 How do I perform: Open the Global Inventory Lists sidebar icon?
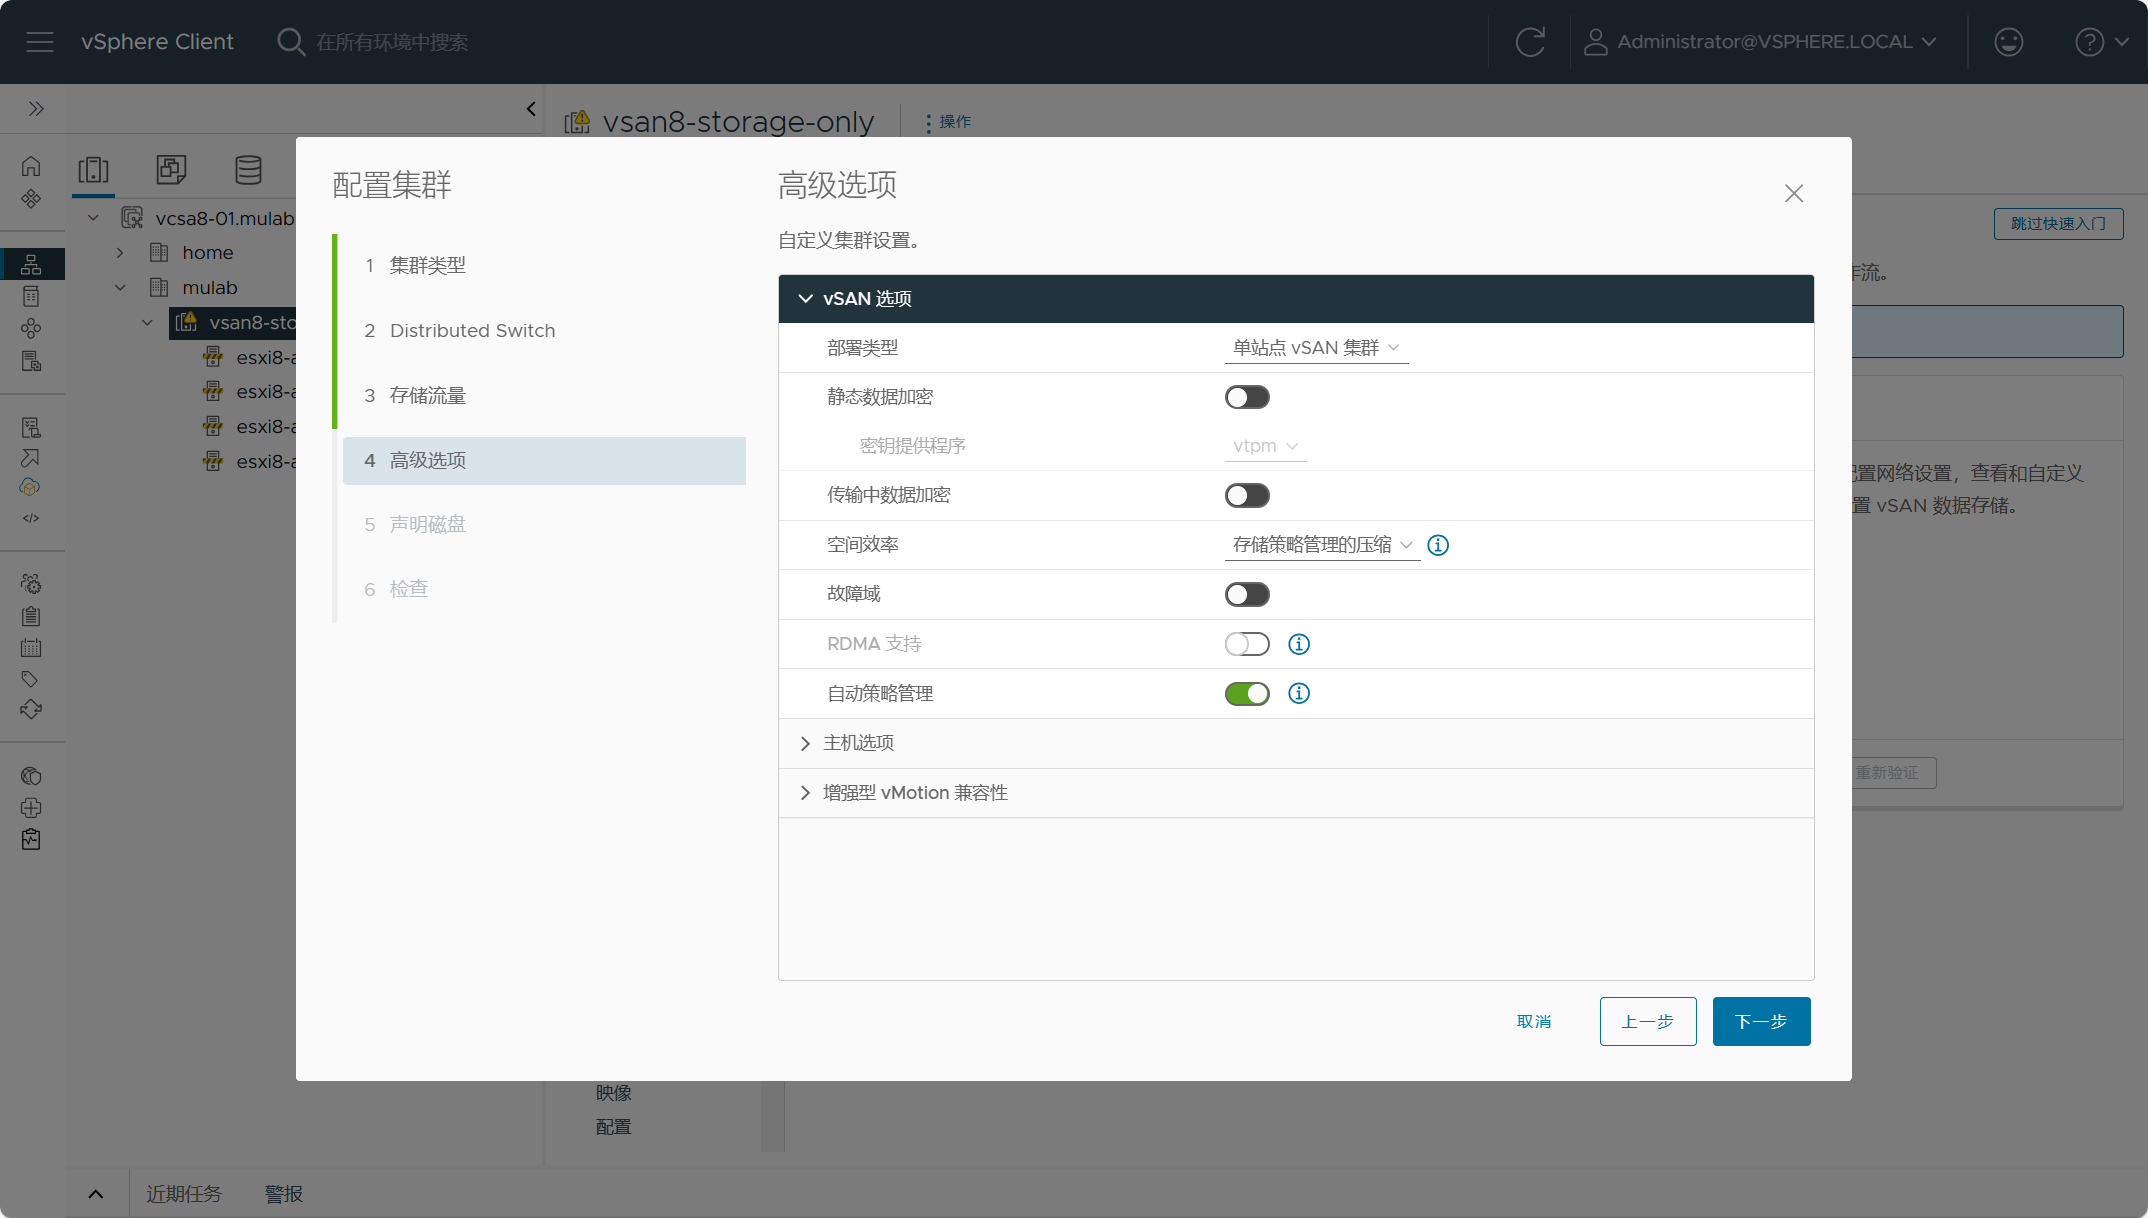click(31, 361)
